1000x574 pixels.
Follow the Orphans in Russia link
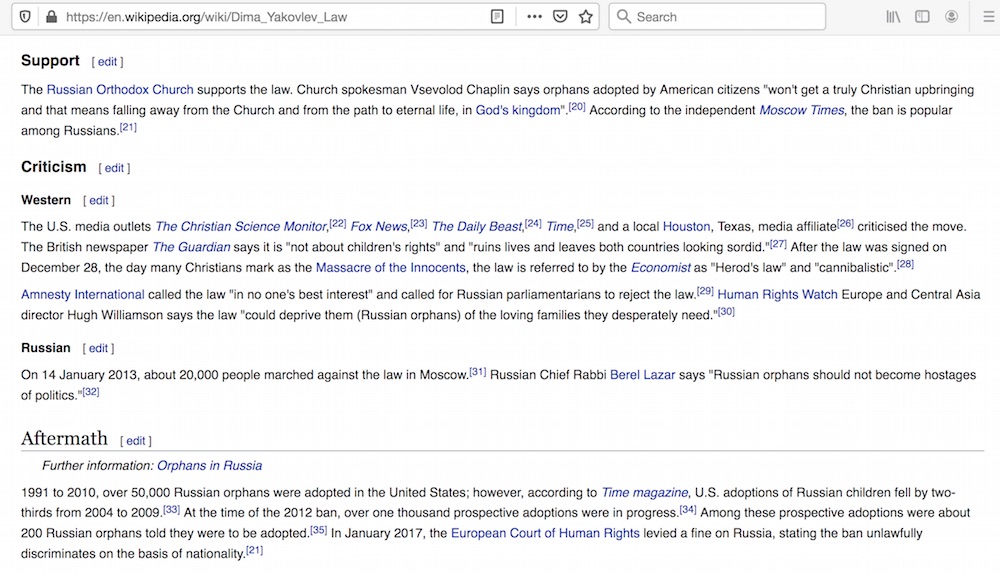209,466
